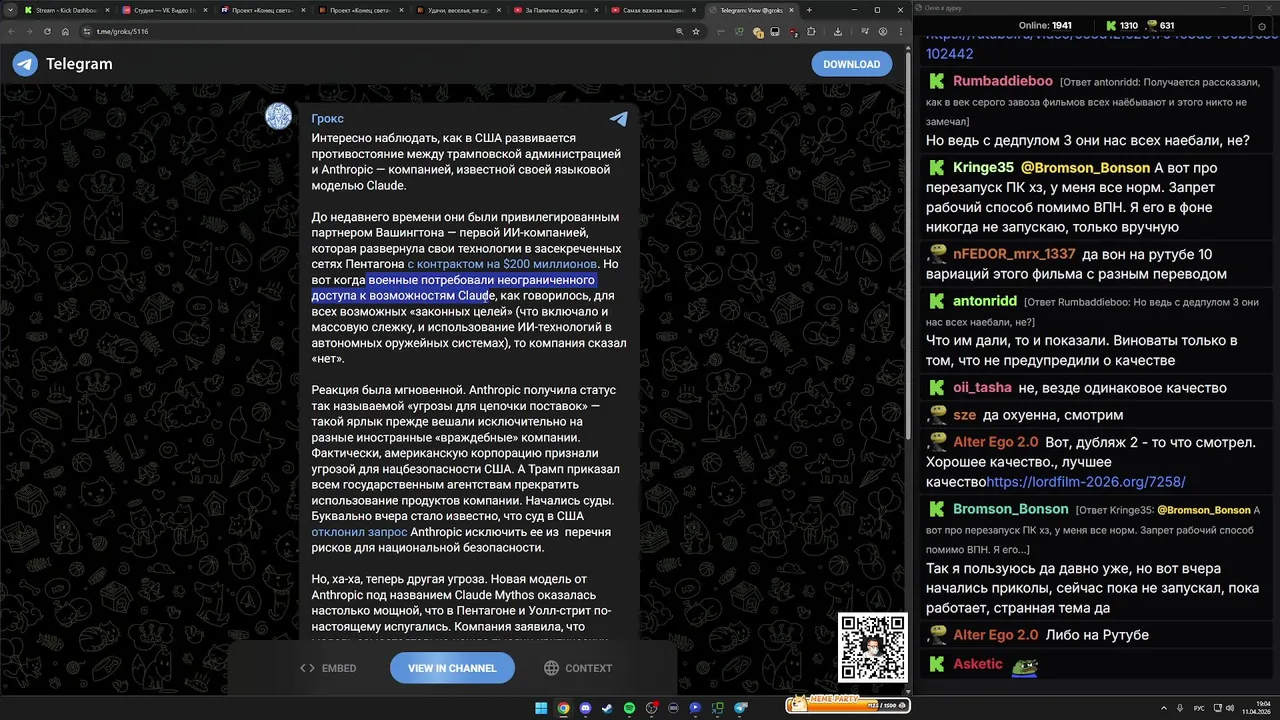The width and height of the screenshot is (1280, 720).
Task: Click the EMBED button below the post
Action: pos(328,668)
